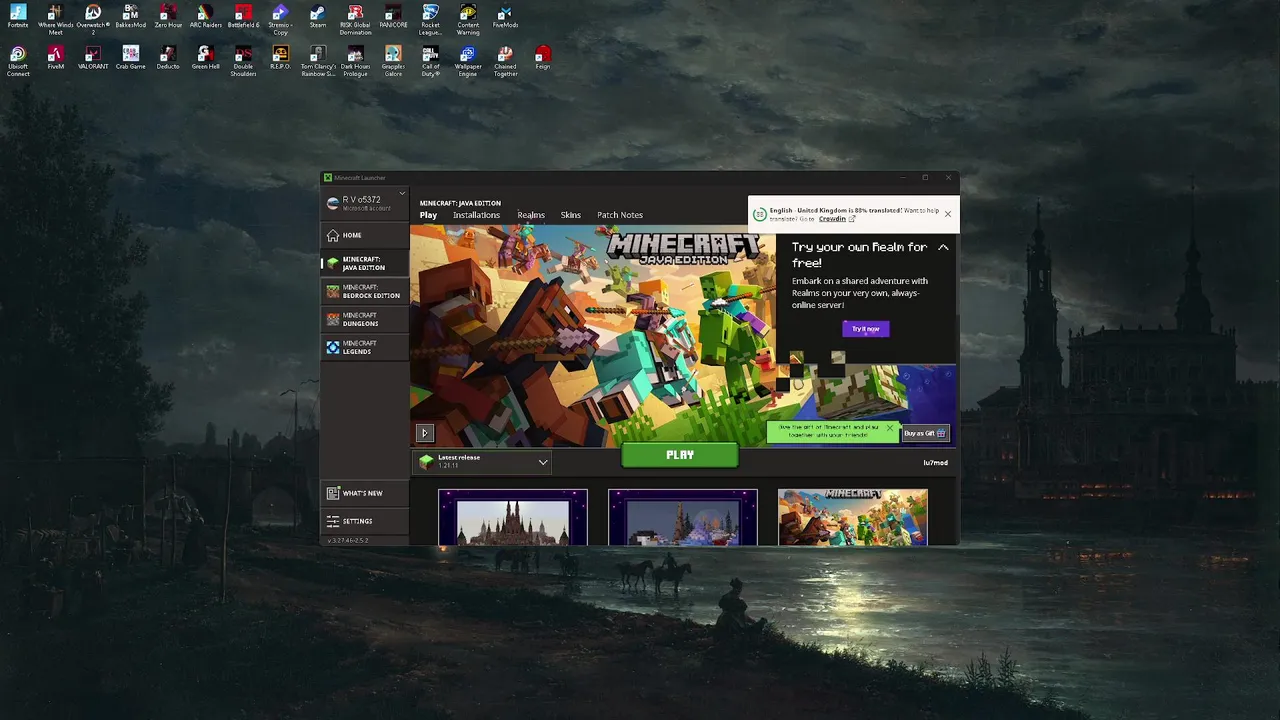Switch to the Realms tab
1280x720 pixels.
pos(531,215)
